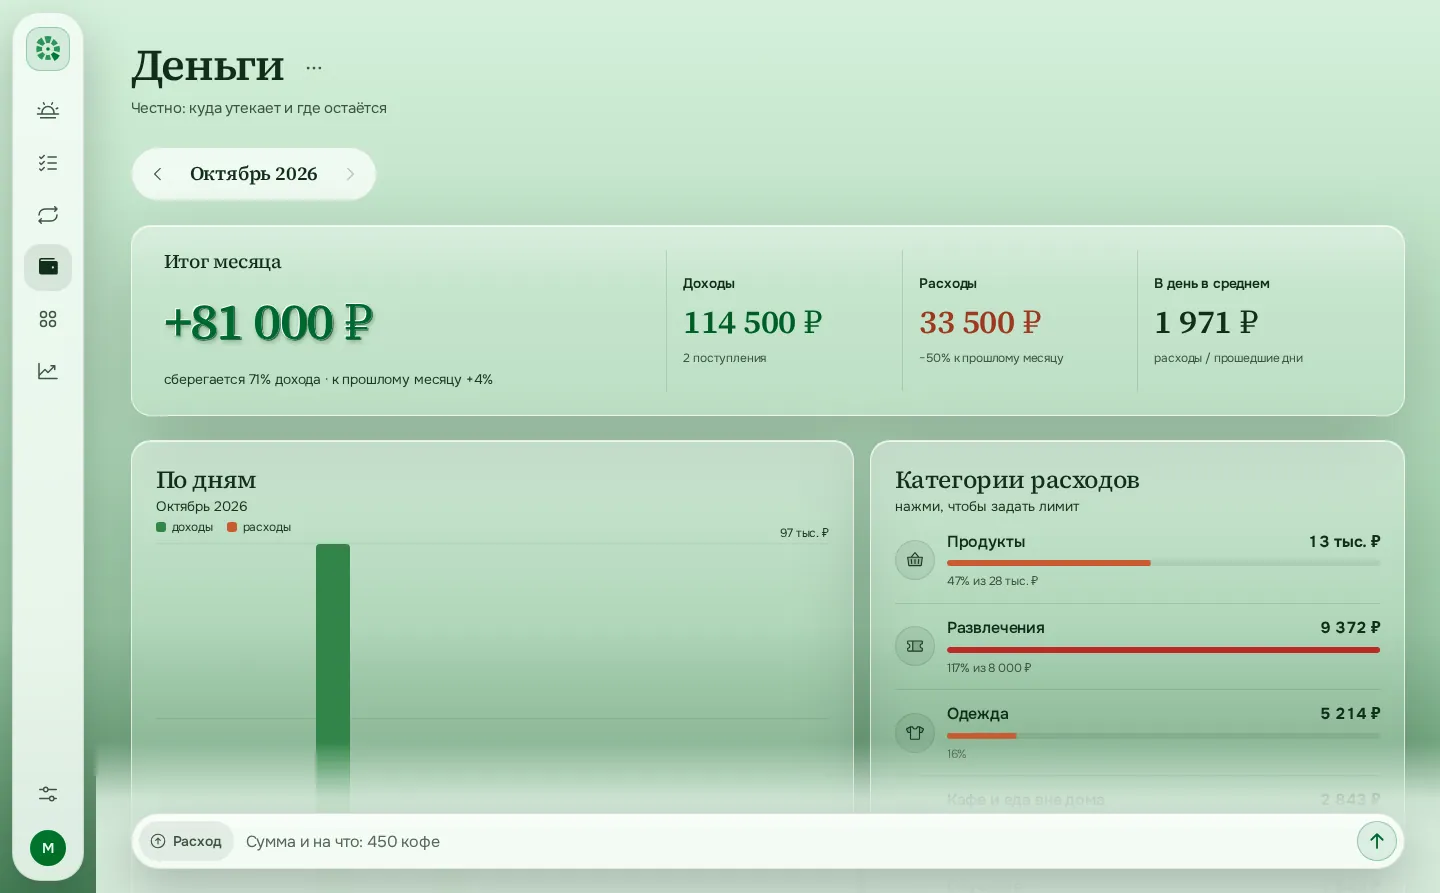The width and height of the screenshot is (1440, 893).
Task: Toggle the Расход entry type button
Action: pos(186,841)
